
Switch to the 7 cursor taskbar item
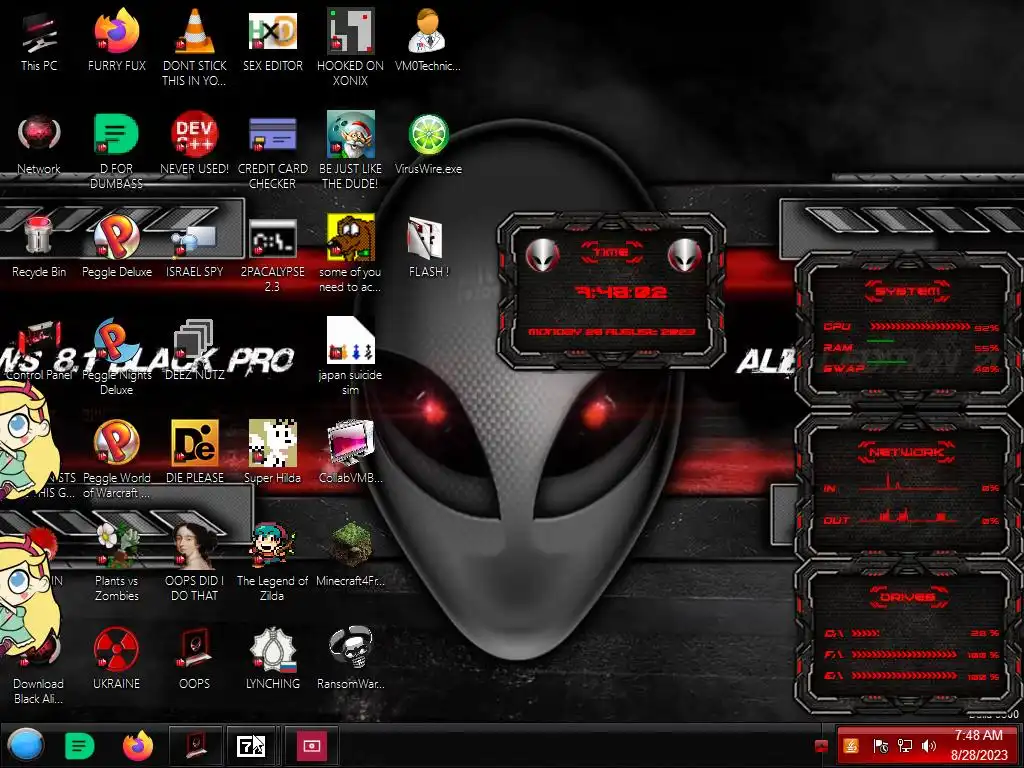click(x=251, y=745)
